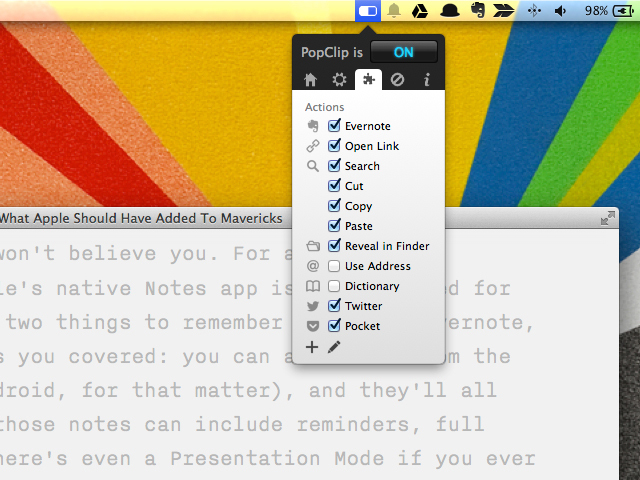This screenshot has height=480, width=640.
Task: Add a new extension with plus button
Action: click(312, 347)
